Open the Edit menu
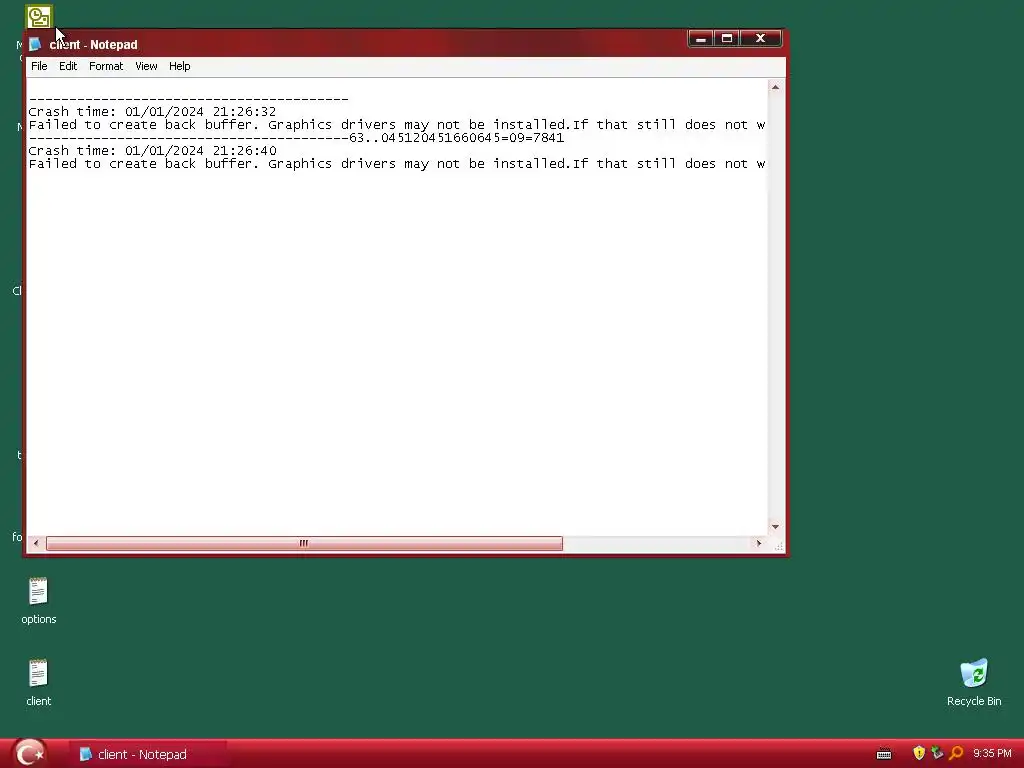 (x=68, y=66)
